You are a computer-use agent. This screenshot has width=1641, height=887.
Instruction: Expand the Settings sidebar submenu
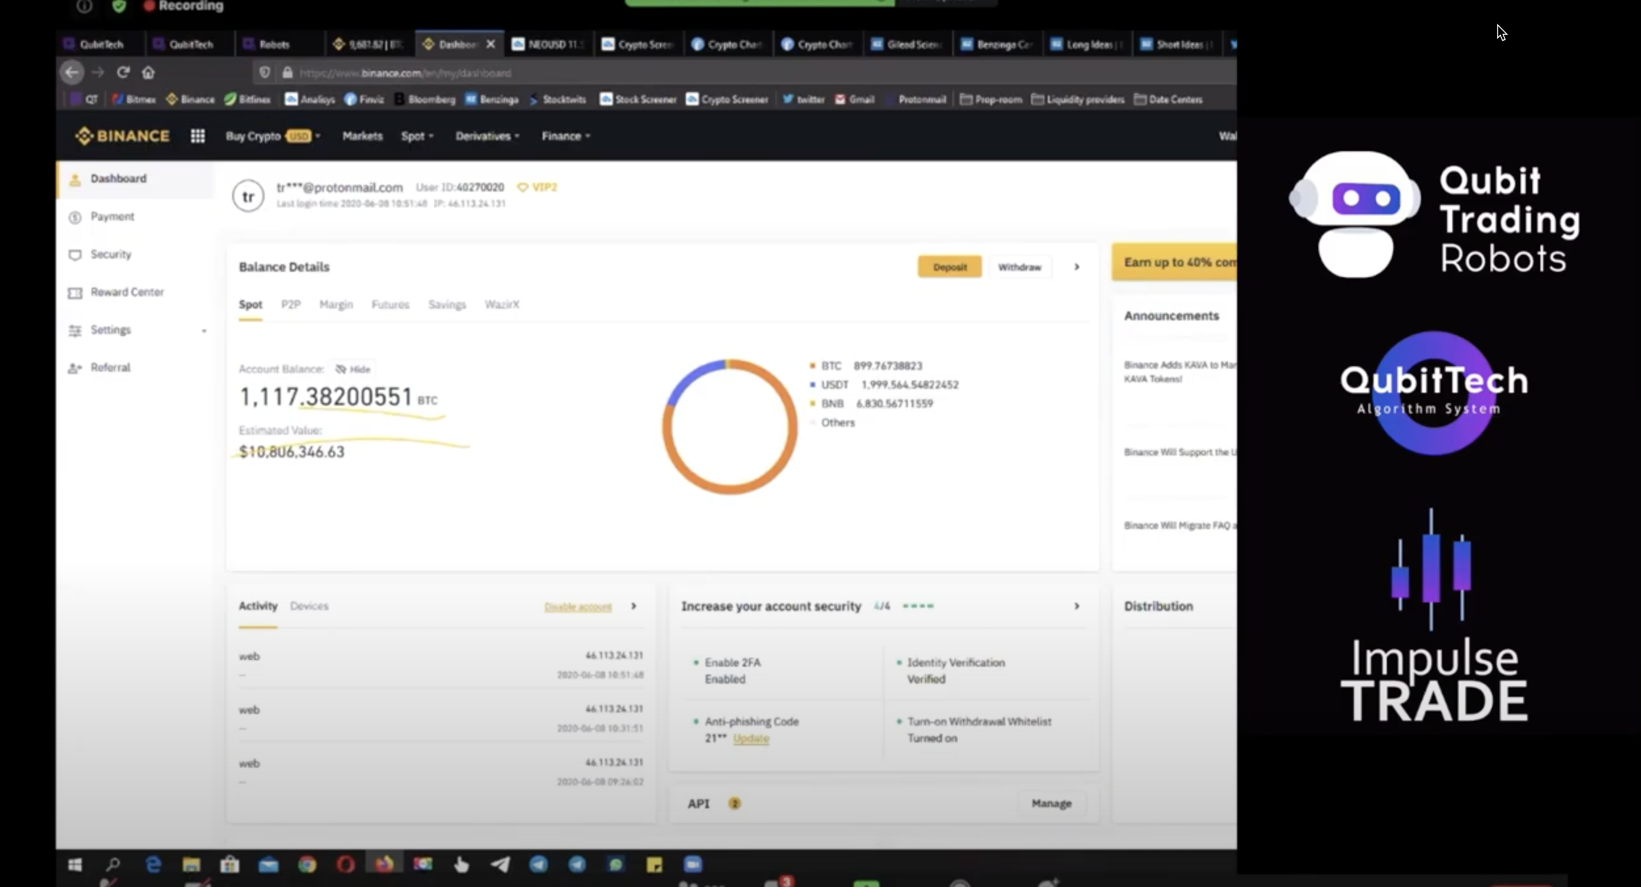point(204,331)
